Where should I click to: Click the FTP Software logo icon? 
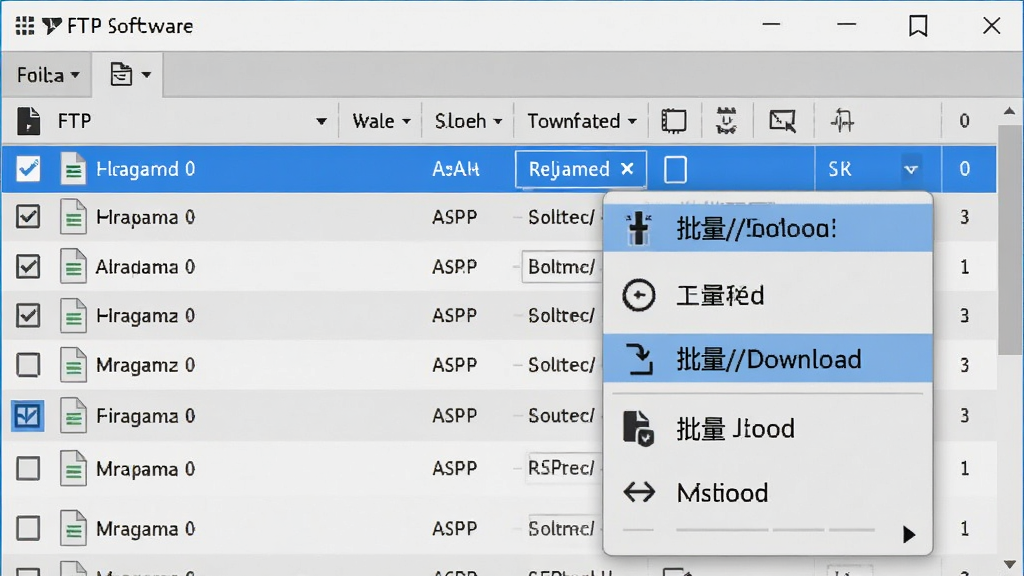[51, 26]
